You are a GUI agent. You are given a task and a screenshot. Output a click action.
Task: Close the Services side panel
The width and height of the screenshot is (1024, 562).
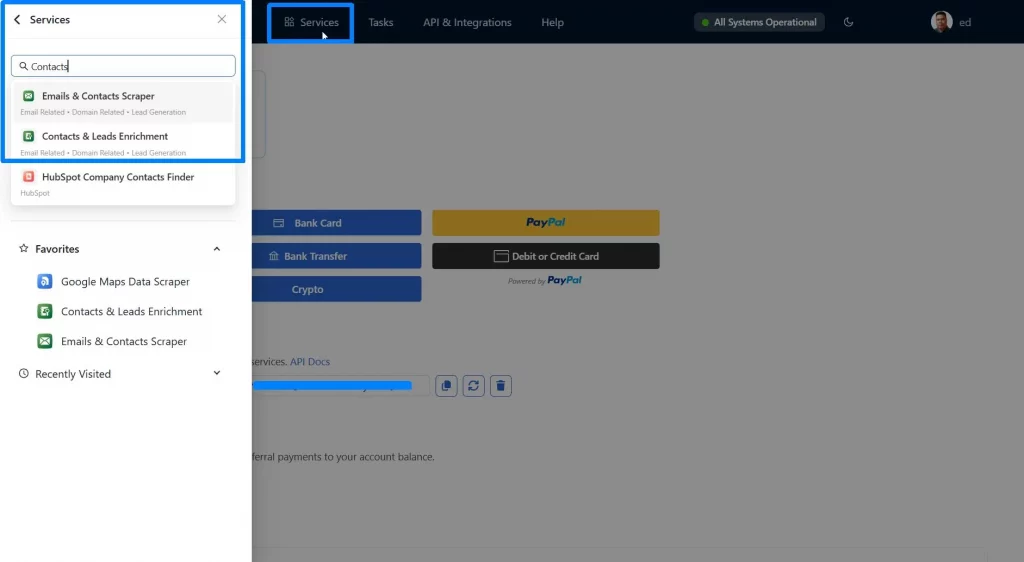pyautogui.click(x=222, y=20)
